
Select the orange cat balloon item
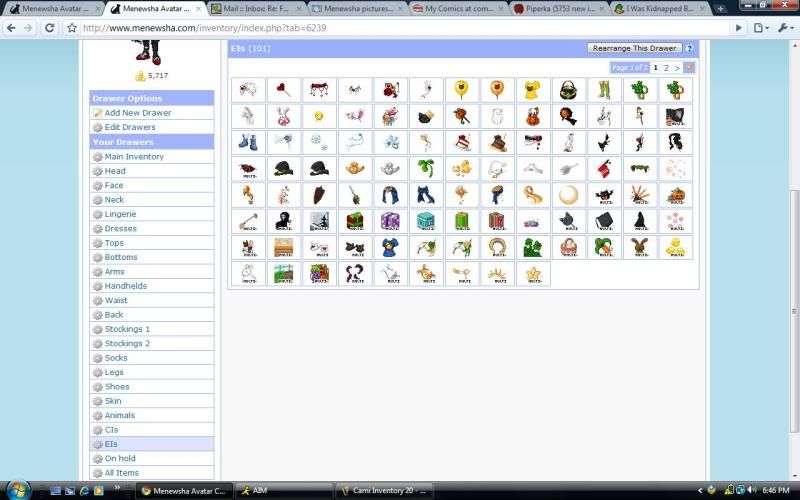pos(497,90)
